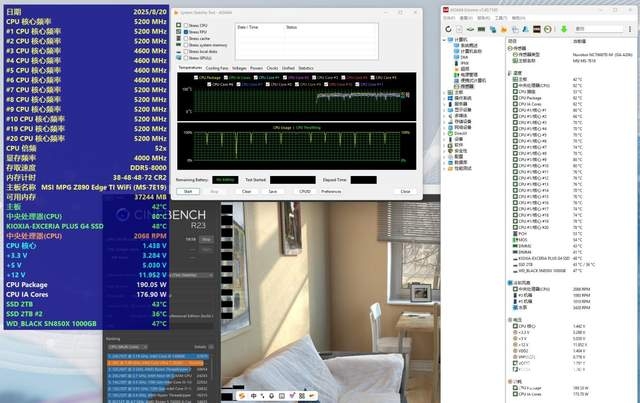
Task: Click the Refresh icon in AIDA64 toolbar
Action: coord(448,29)
